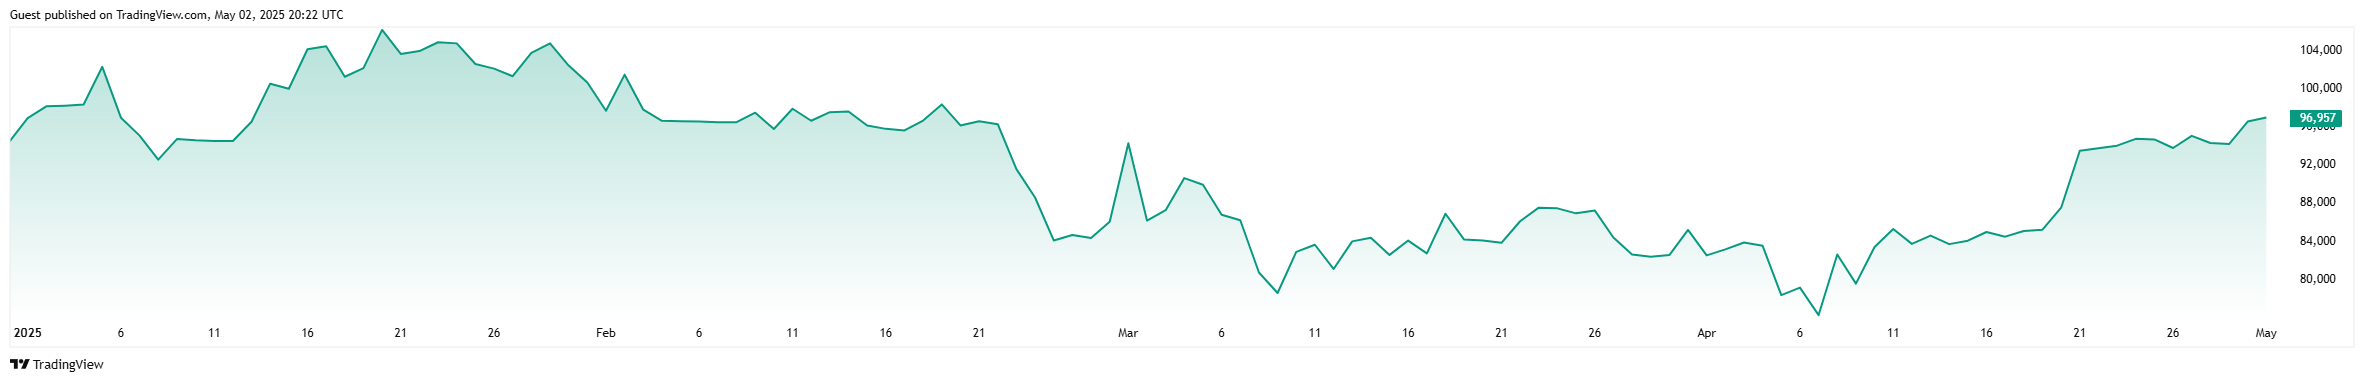Click the TradingView text beside the logo
Viewport: 2364px width, 382px height.
point(68,365)
